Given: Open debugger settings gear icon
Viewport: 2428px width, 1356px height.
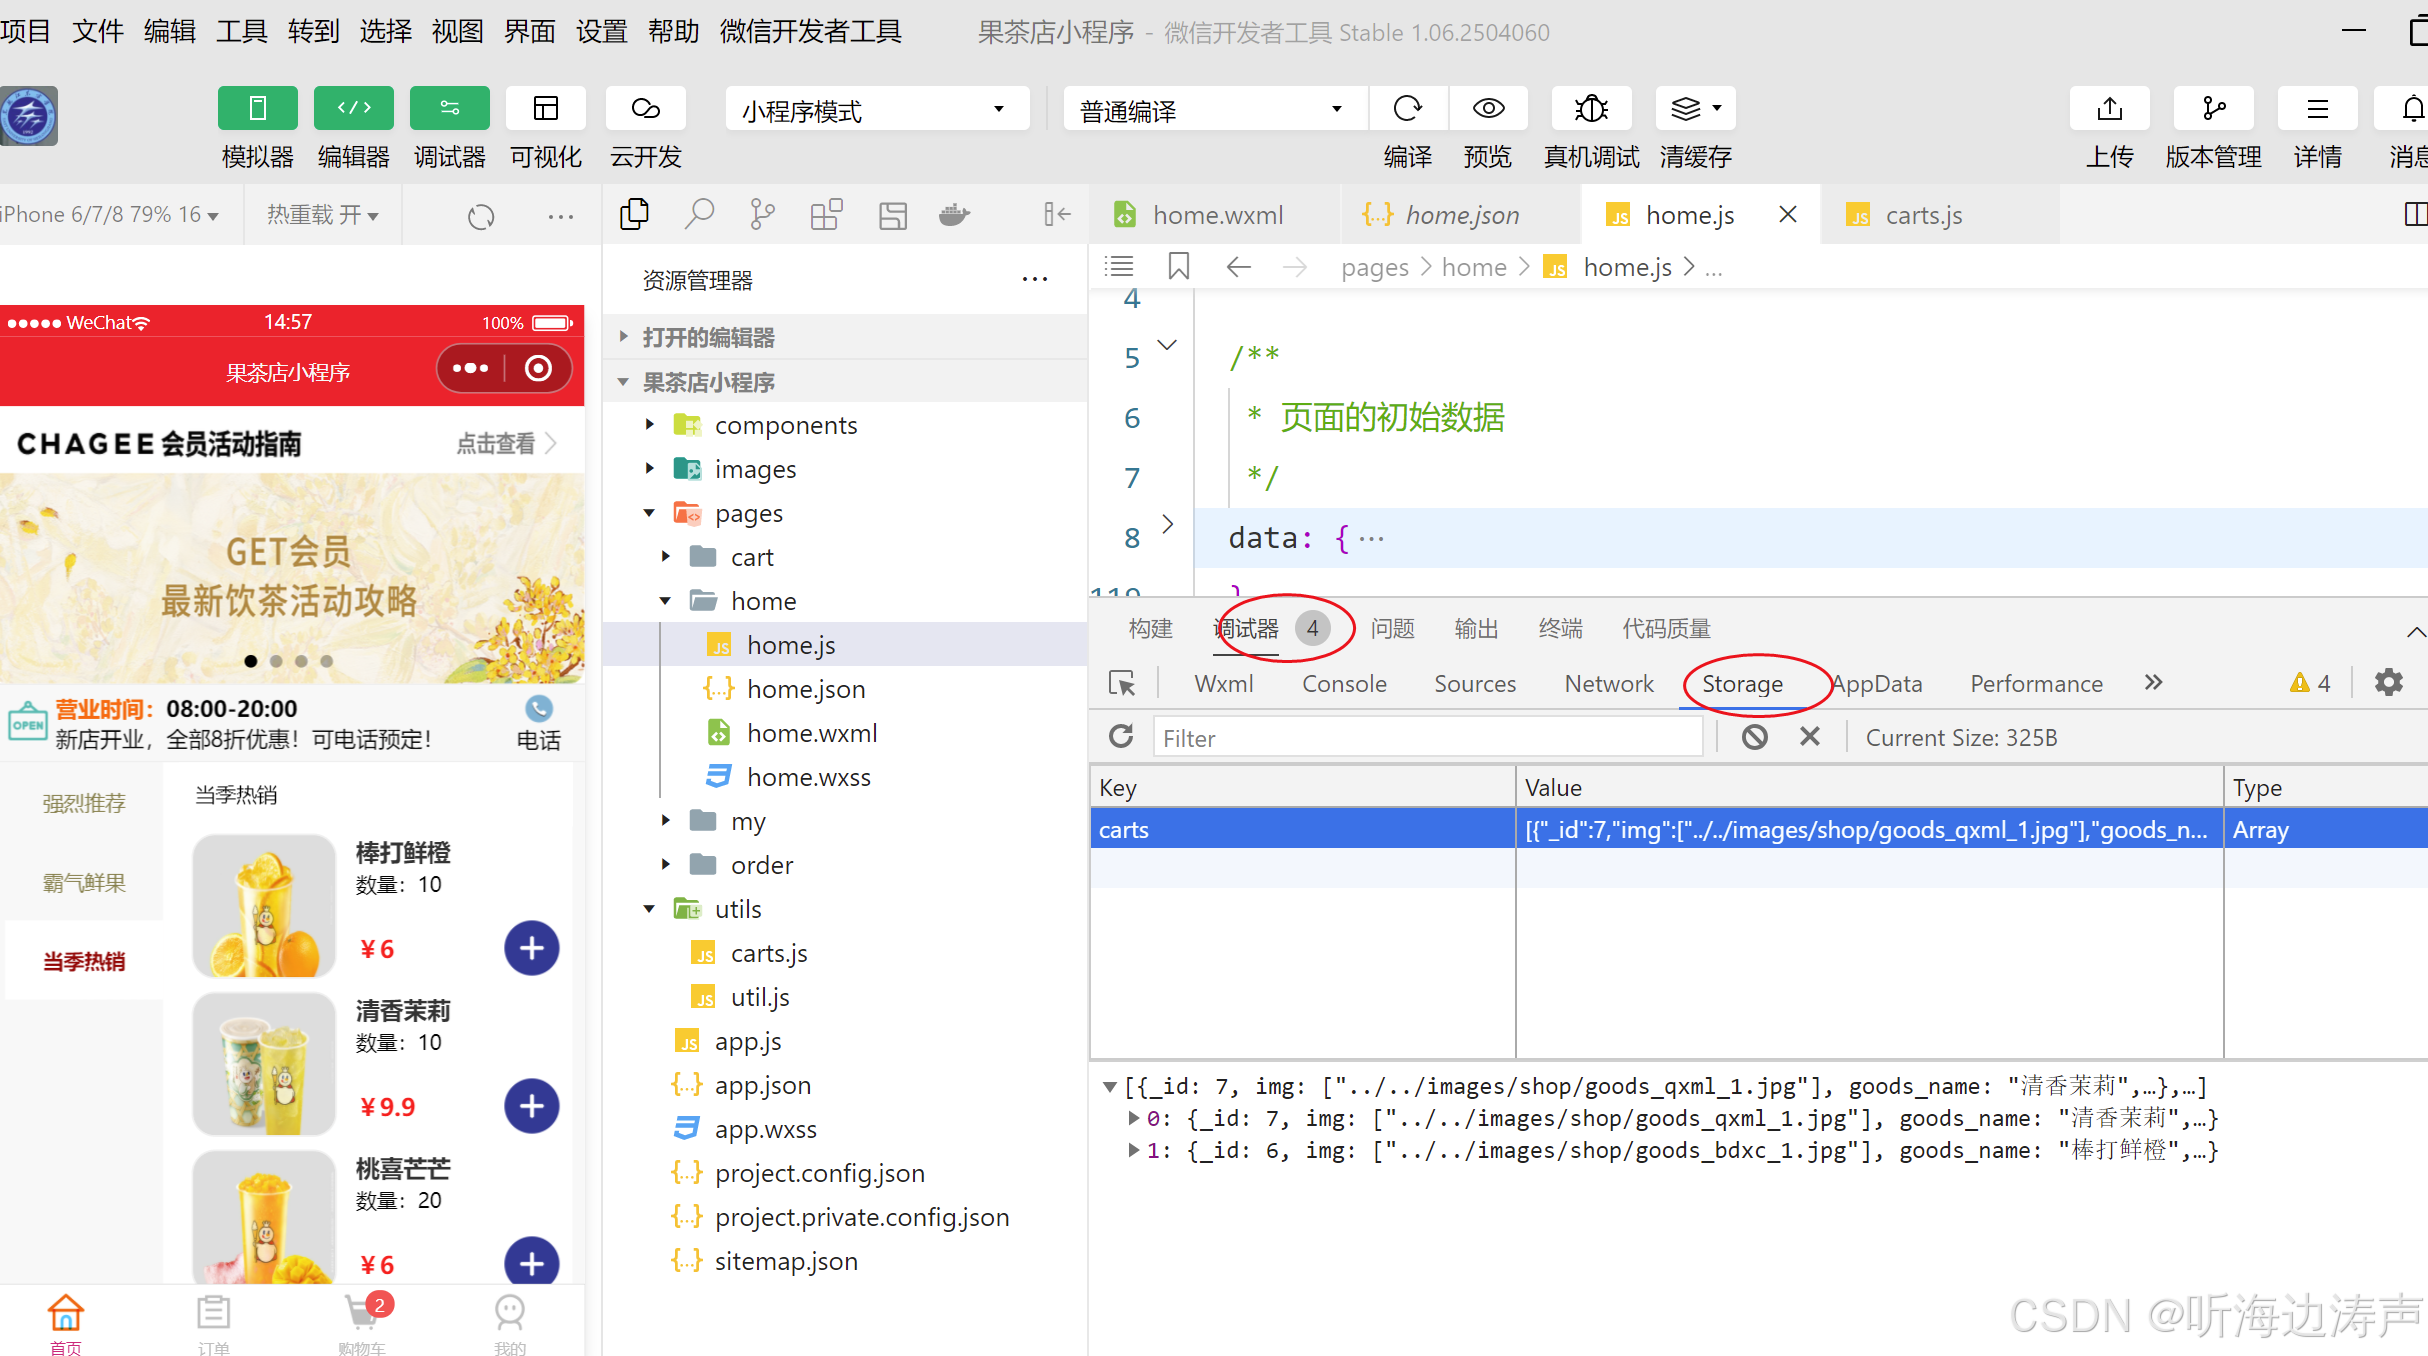Looking at the screenshot, I should click(2388, 683).
